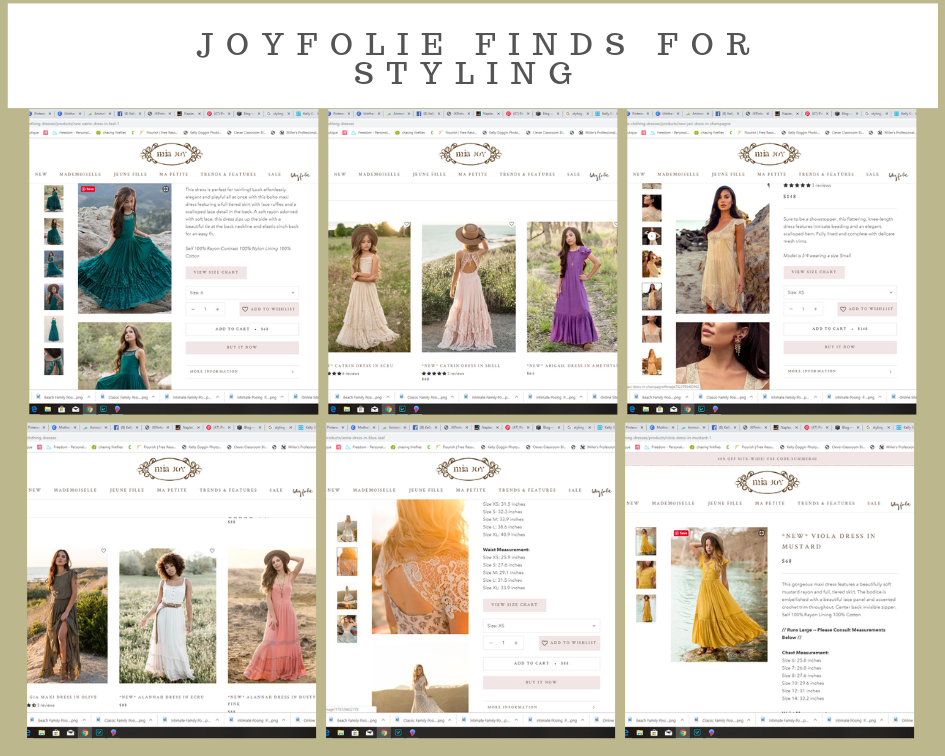This screenshot has width=945, height=756.
Task: Open chevron beside Beach Family download, Viola page
Action: click(x=680, y=720)
